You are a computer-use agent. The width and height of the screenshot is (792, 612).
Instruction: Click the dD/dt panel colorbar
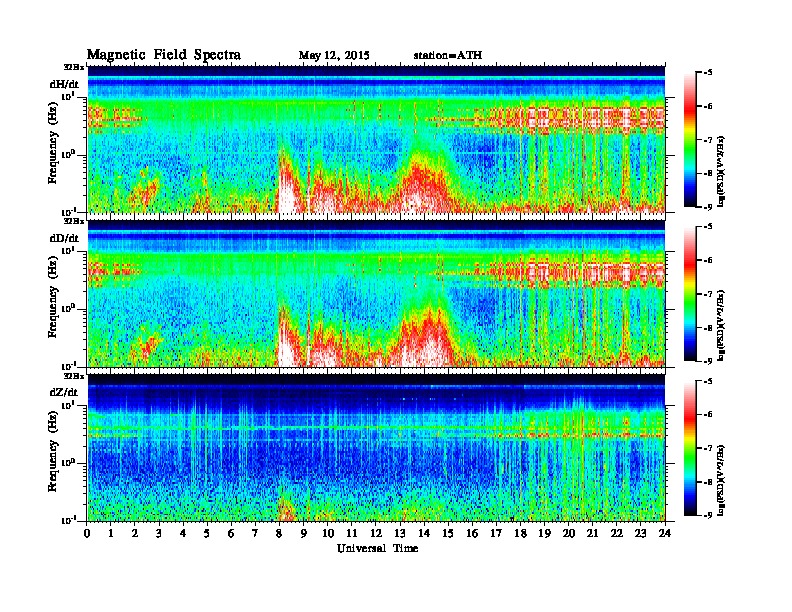(x=690, y=294)
